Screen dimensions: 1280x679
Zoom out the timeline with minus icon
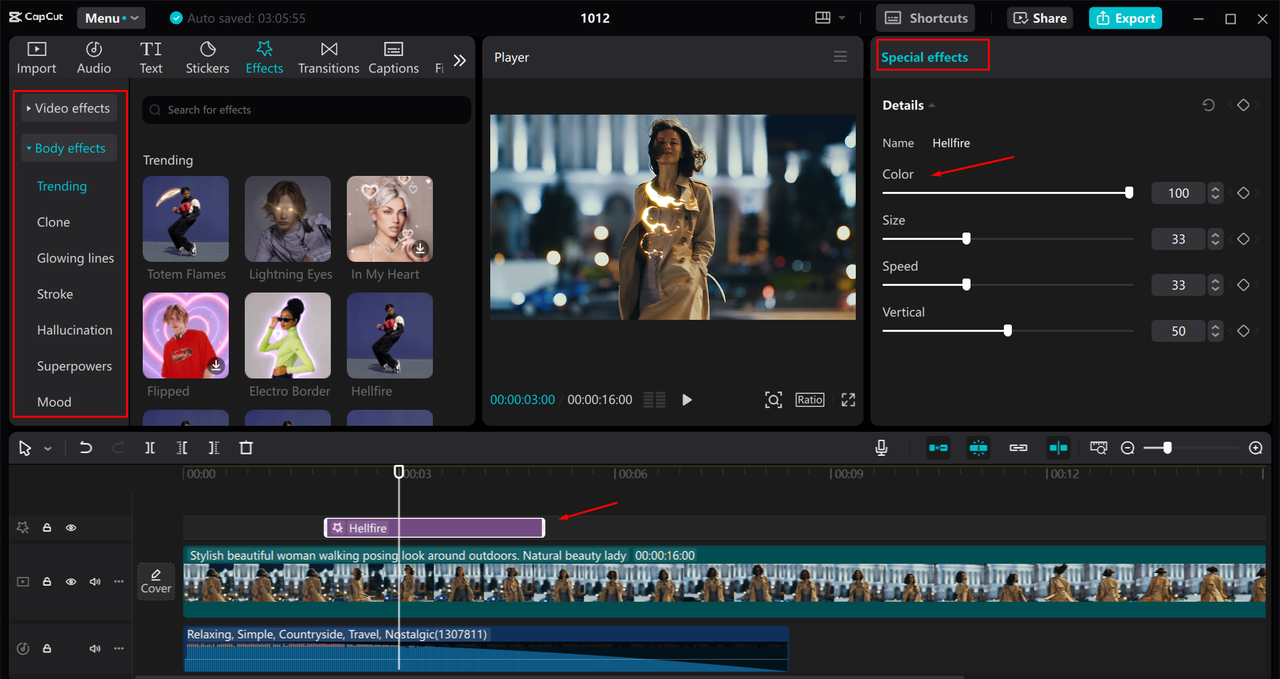click(1127, 448)
